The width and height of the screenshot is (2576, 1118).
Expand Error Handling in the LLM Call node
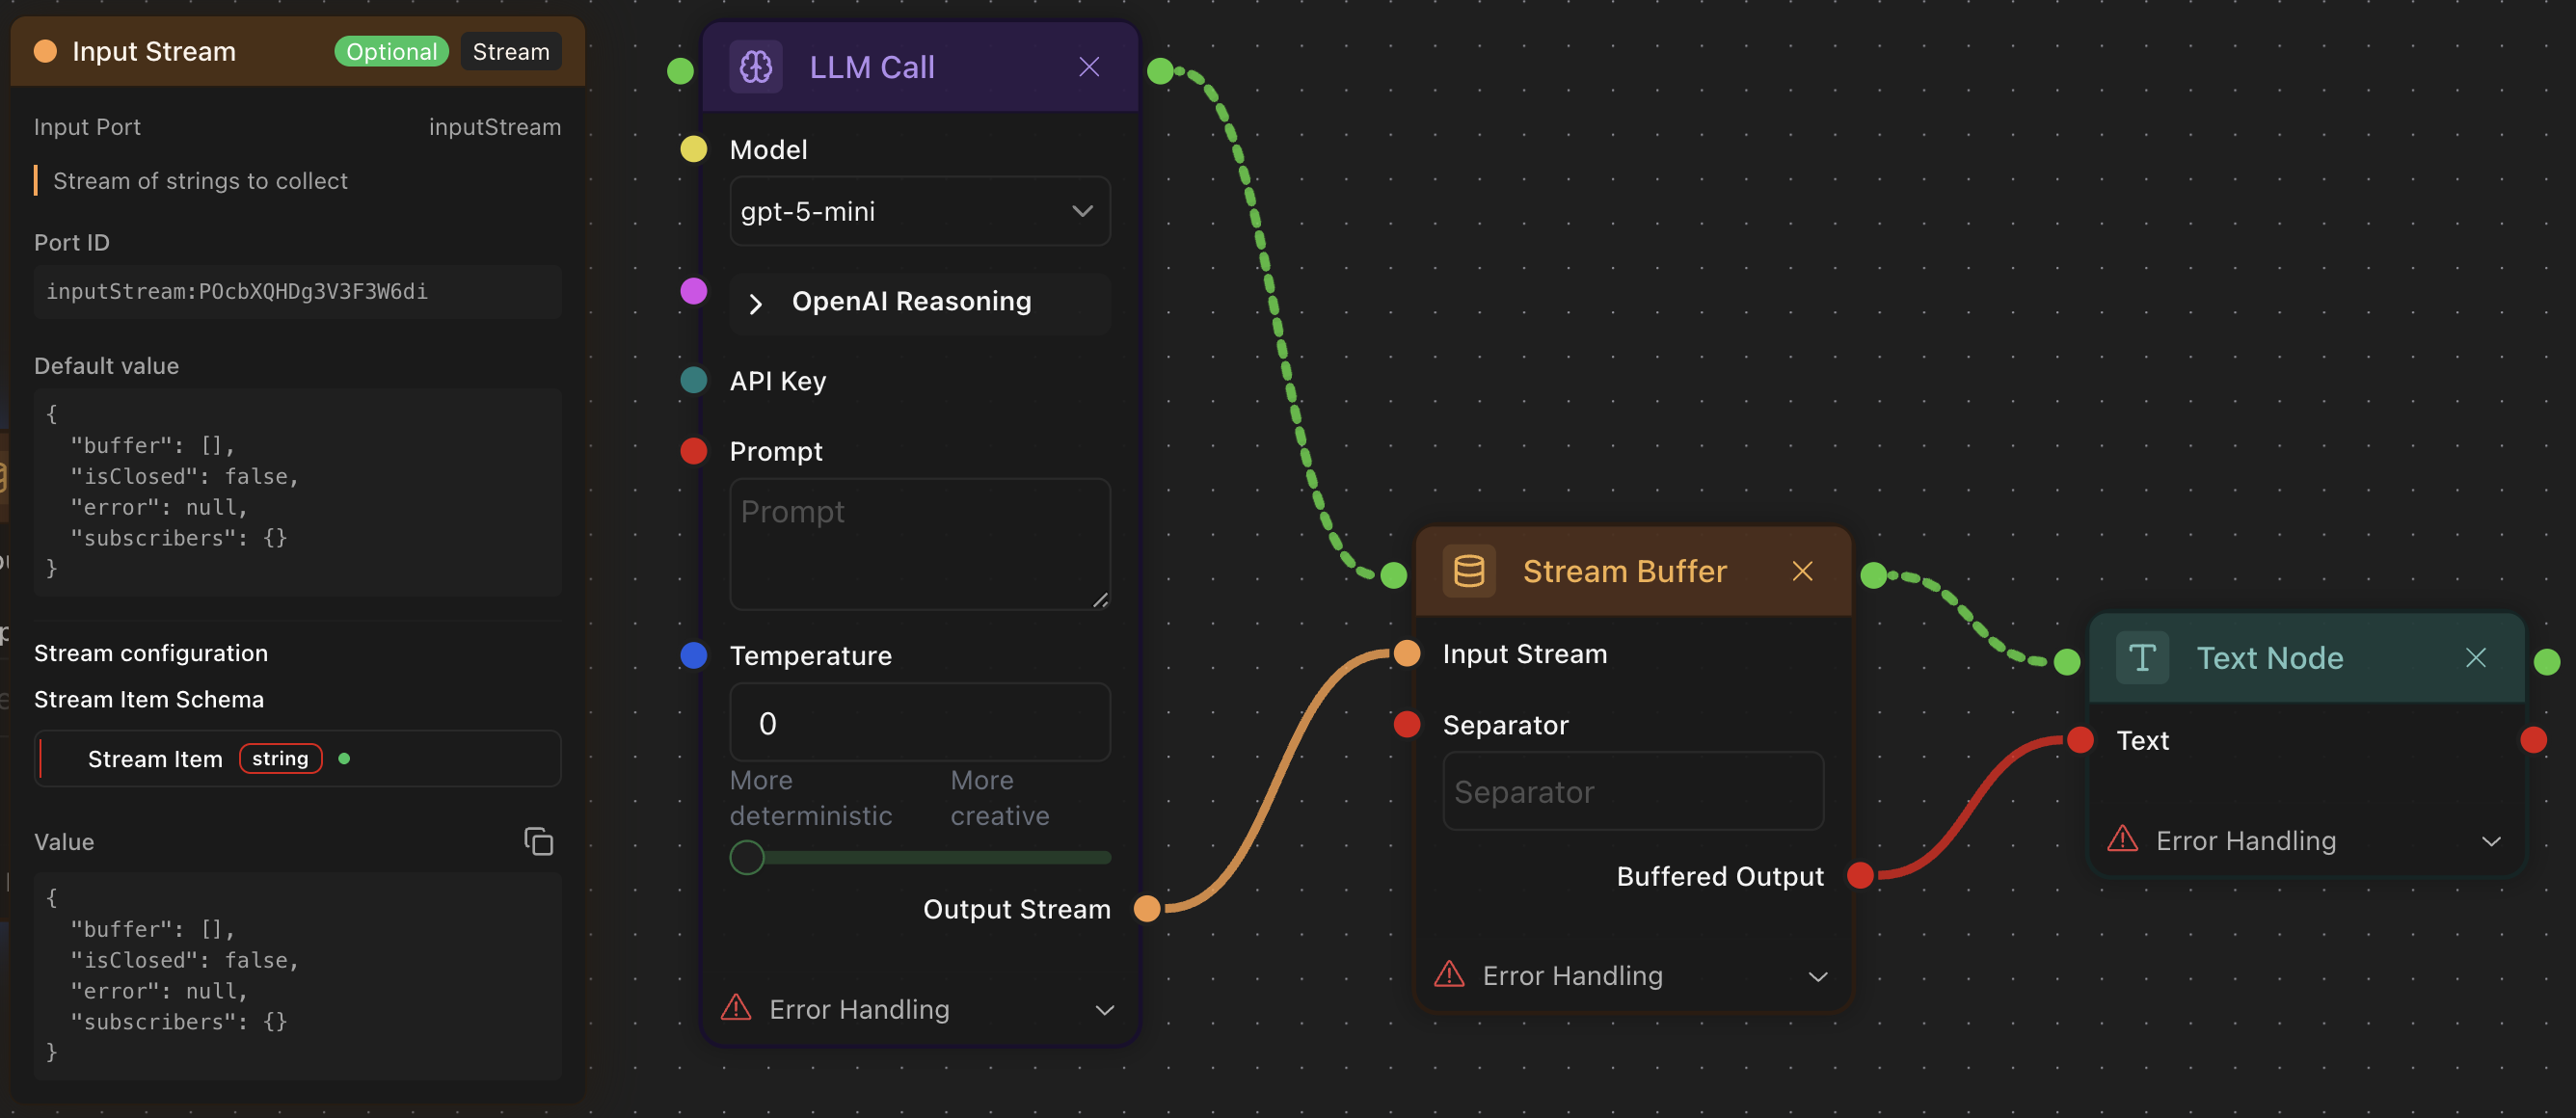(1104, 1010)
